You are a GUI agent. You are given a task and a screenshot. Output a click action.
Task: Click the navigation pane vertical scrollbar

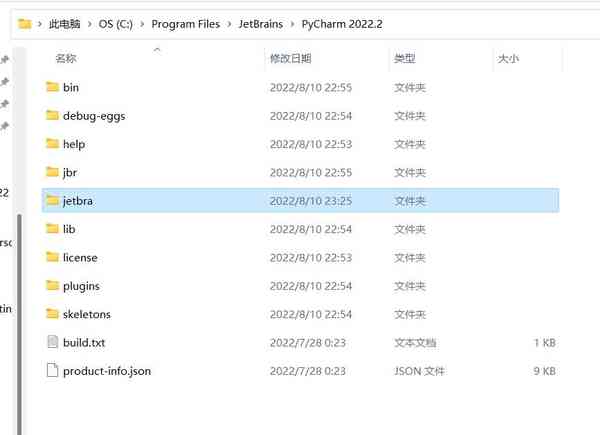point(20,323)
